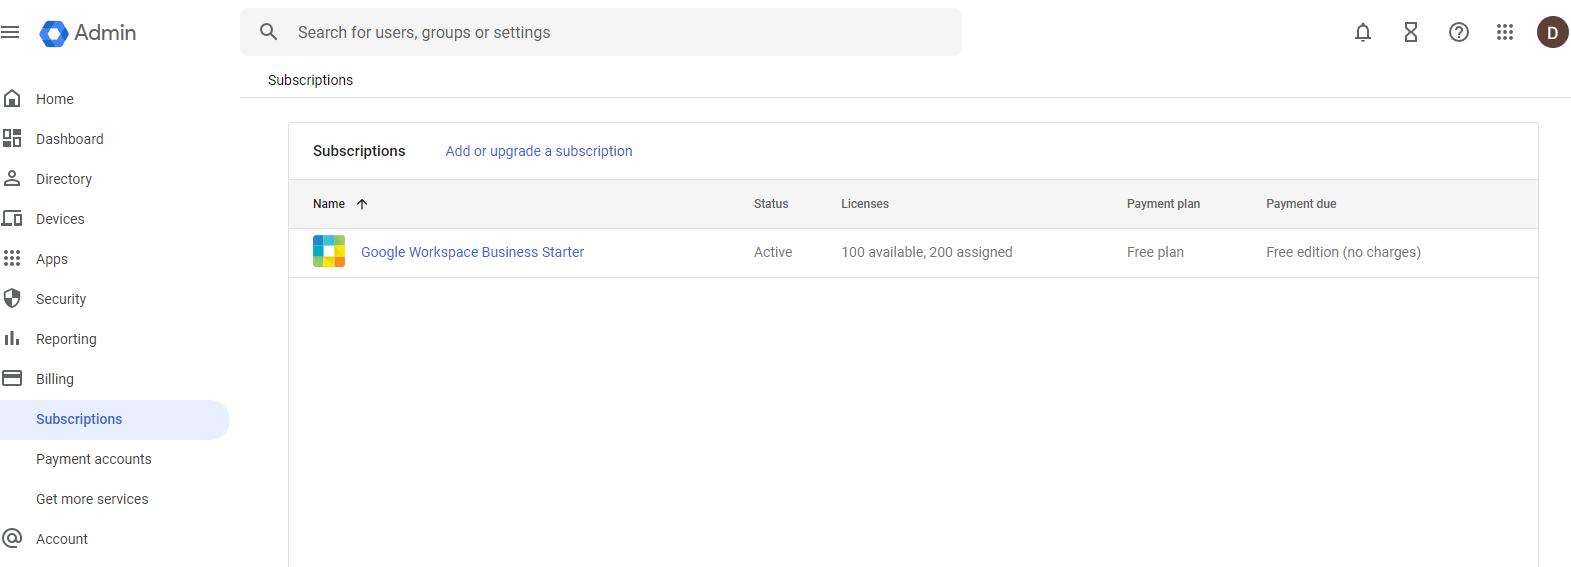Open the hamburger main menu
The image size is (1571, 567).
coord(11,32)
